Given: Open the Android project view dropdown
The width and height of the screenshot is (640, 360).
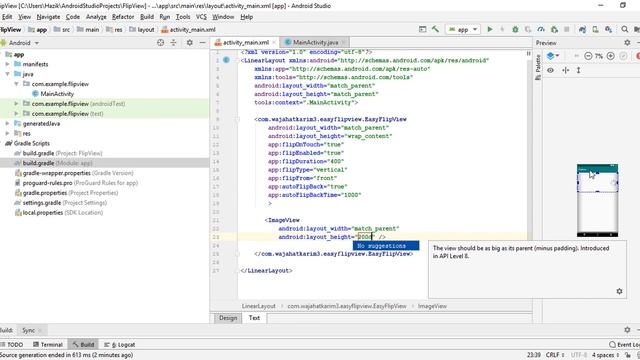Looking at the screenshot, I should tap(20, 43).
